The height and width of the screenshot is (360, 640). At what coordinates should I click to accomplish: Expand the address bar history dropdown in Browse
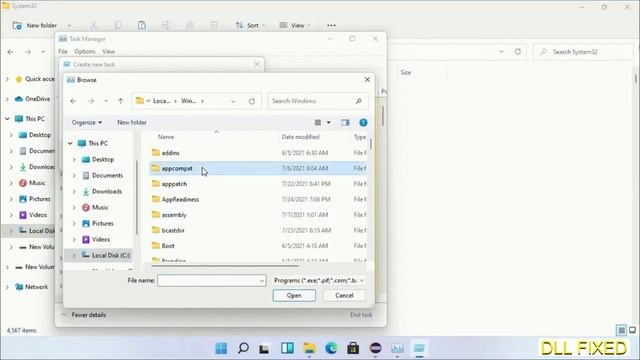(x=233, y=101)
